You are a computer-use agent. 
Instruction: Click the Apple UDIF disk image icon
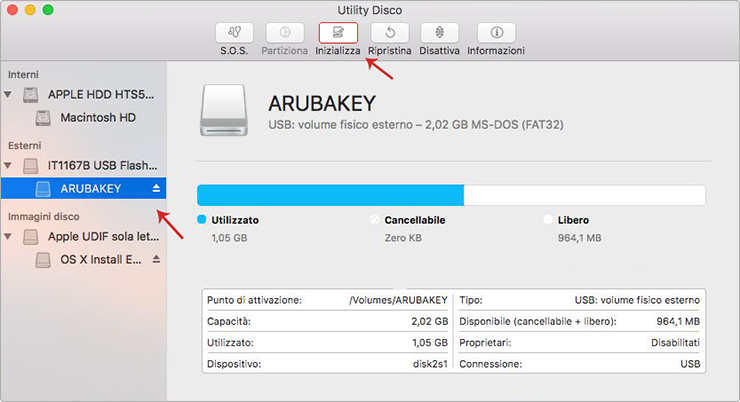tap(31, 236)
